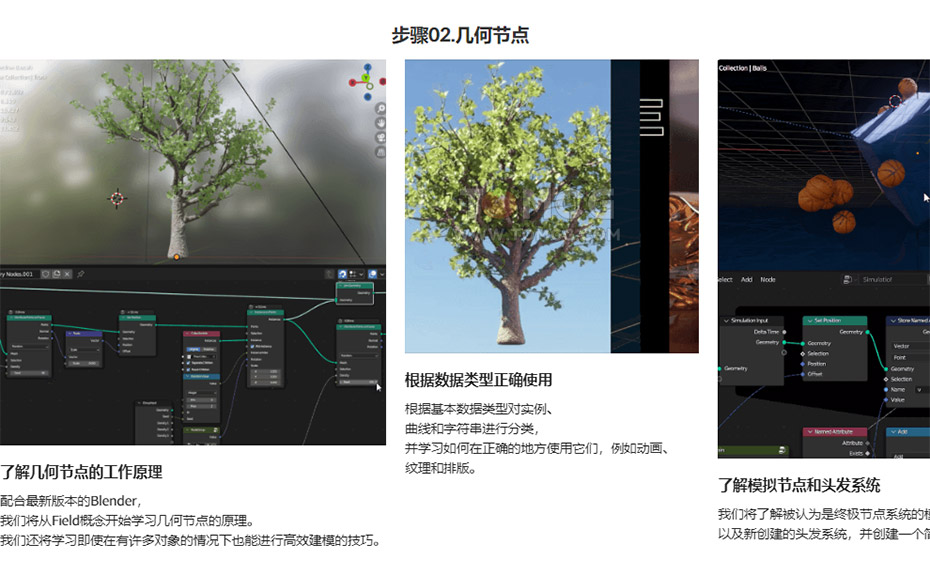Open the Point domain dropdown
Image resolution: width=930 pixels, height=573 pixels.
click(910, 358)
